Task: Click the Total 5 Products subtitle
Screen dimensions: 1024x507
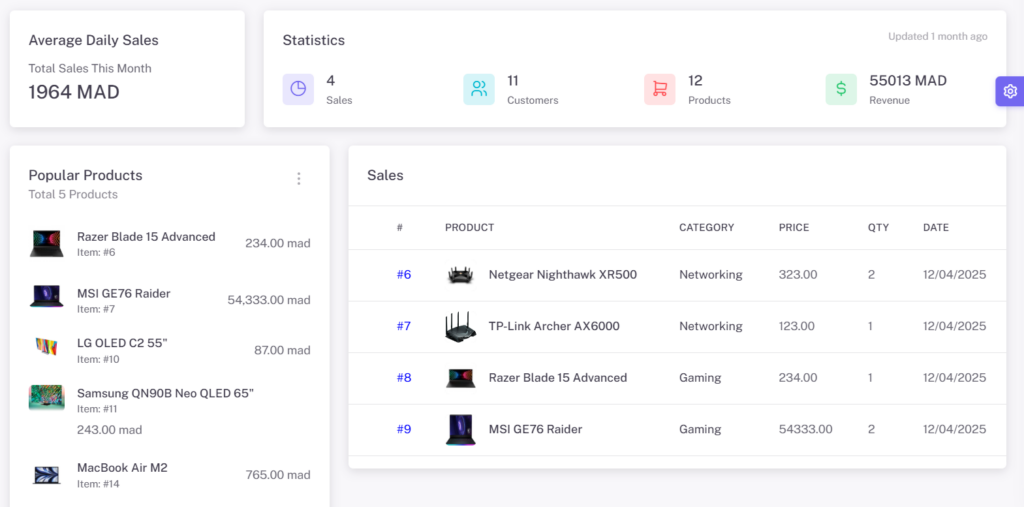Action: coord(73,194)
